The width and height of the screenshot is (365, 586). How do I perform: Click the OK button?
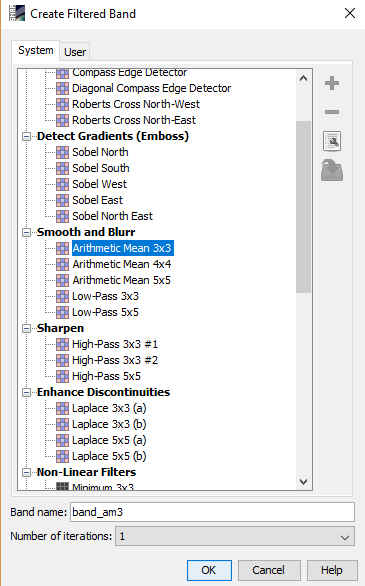(x=209, y=570)
